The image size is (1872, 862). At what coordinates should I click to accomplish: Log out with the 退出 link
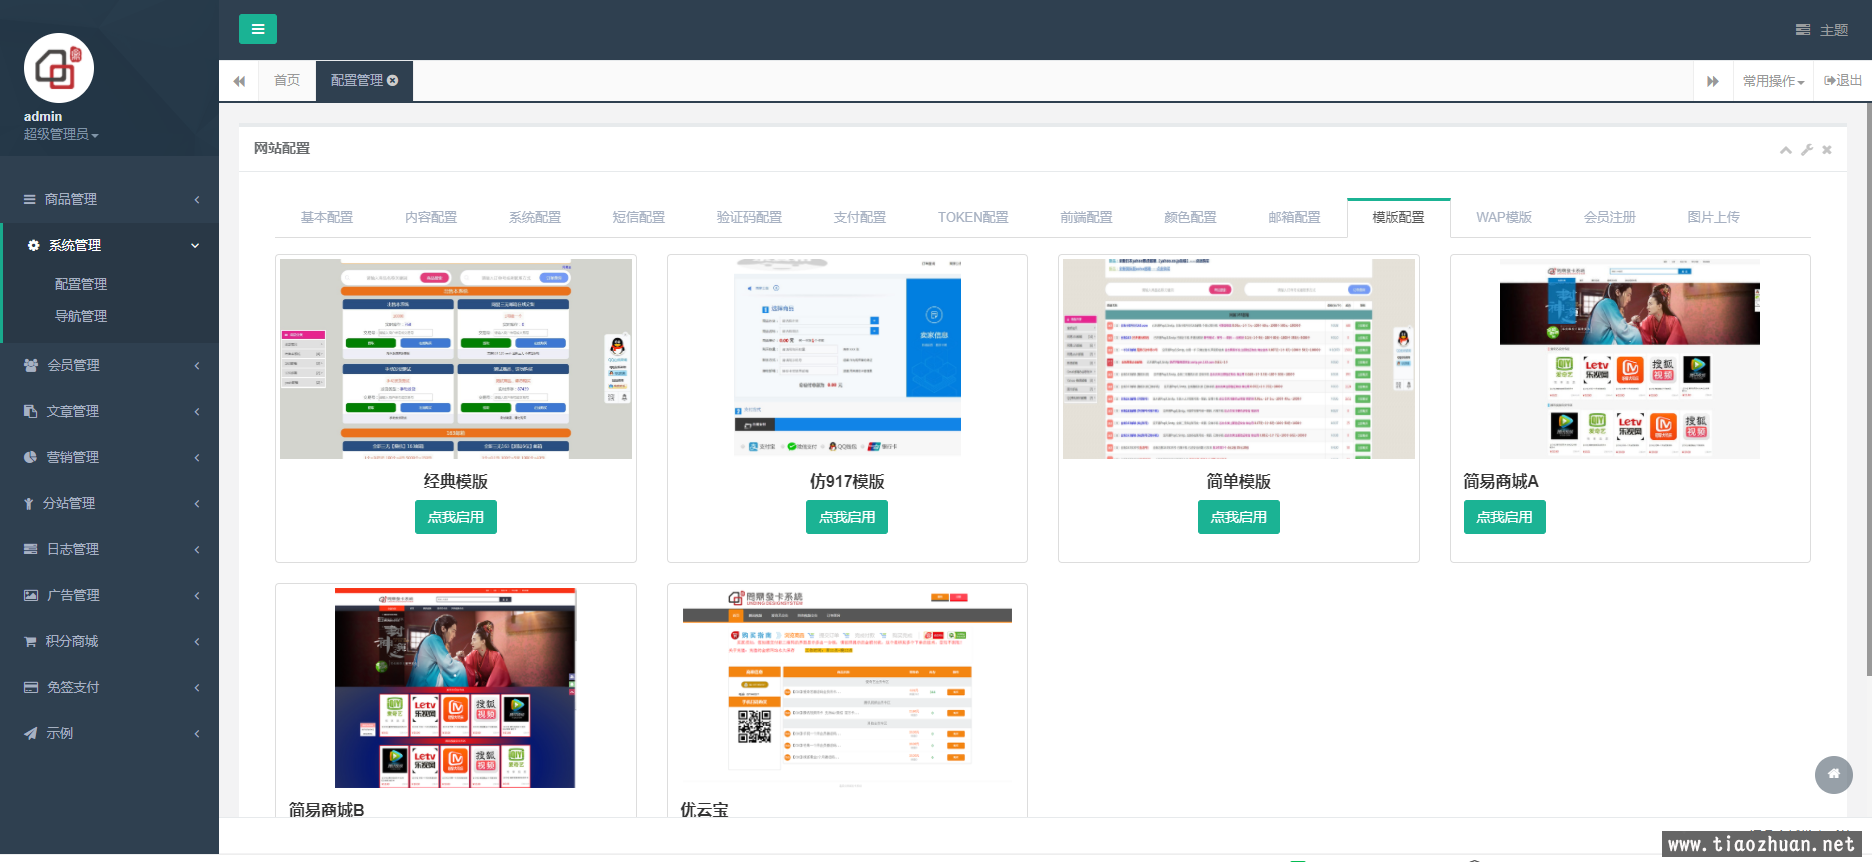pyautogui.click(x=1843, y=80)
